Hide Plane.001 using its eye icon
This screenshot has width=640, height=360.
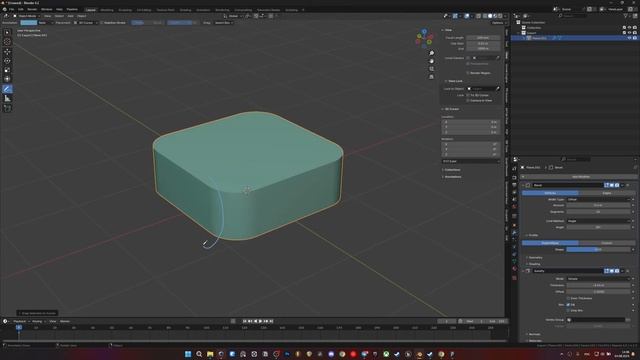click(629, 38)
